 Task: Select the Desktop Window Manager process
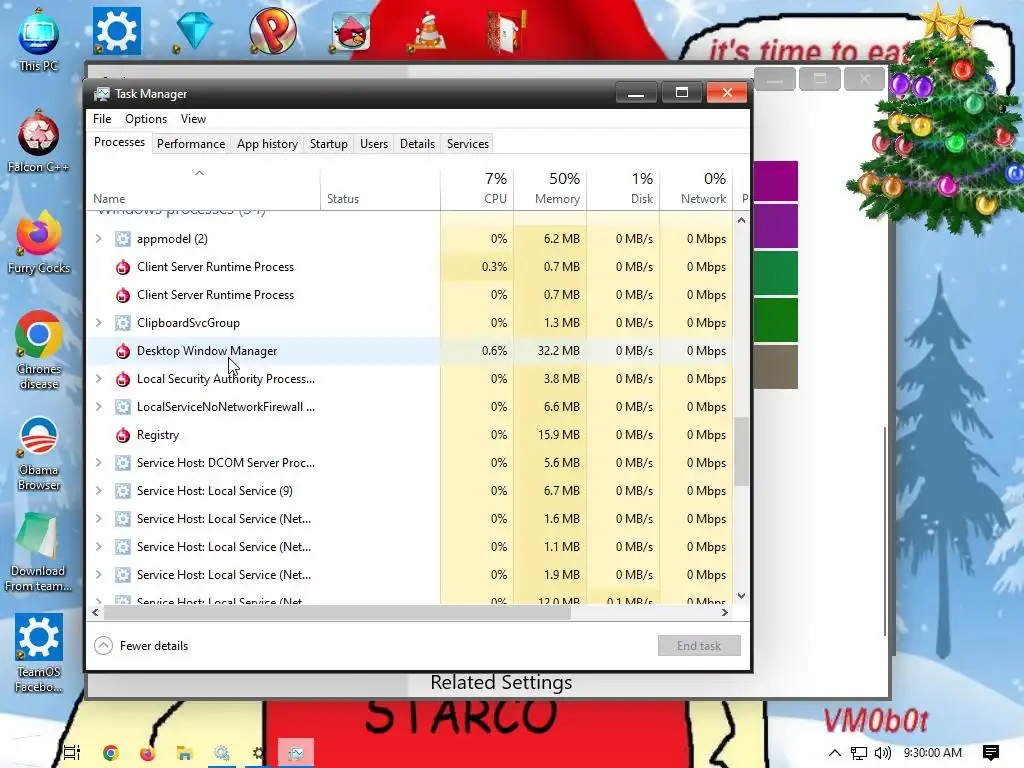coord(410,351)
